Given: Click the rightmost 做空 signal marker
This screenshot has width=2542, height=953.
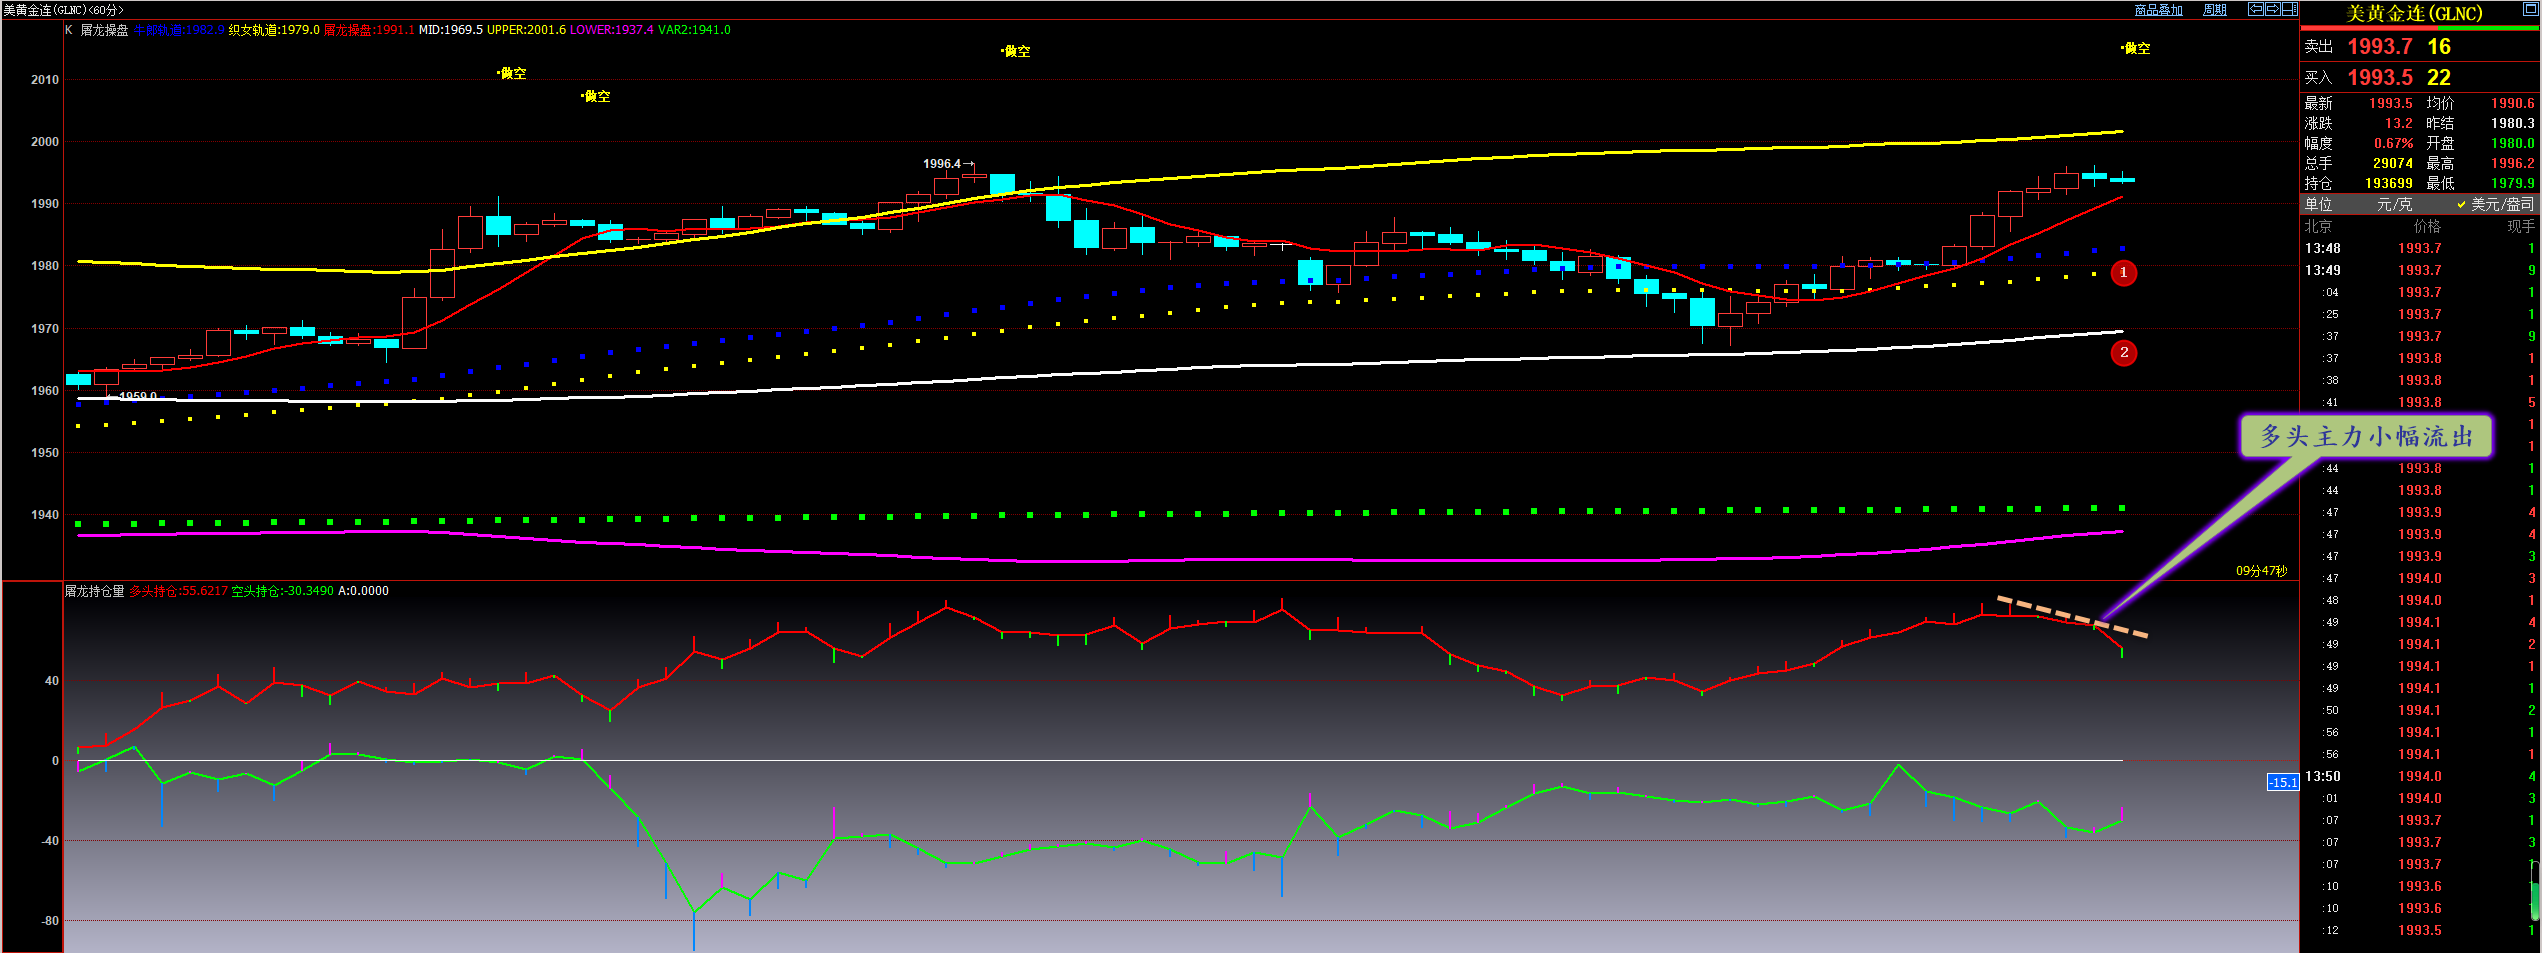Looking at the screenshot, I should (2136, 48).
